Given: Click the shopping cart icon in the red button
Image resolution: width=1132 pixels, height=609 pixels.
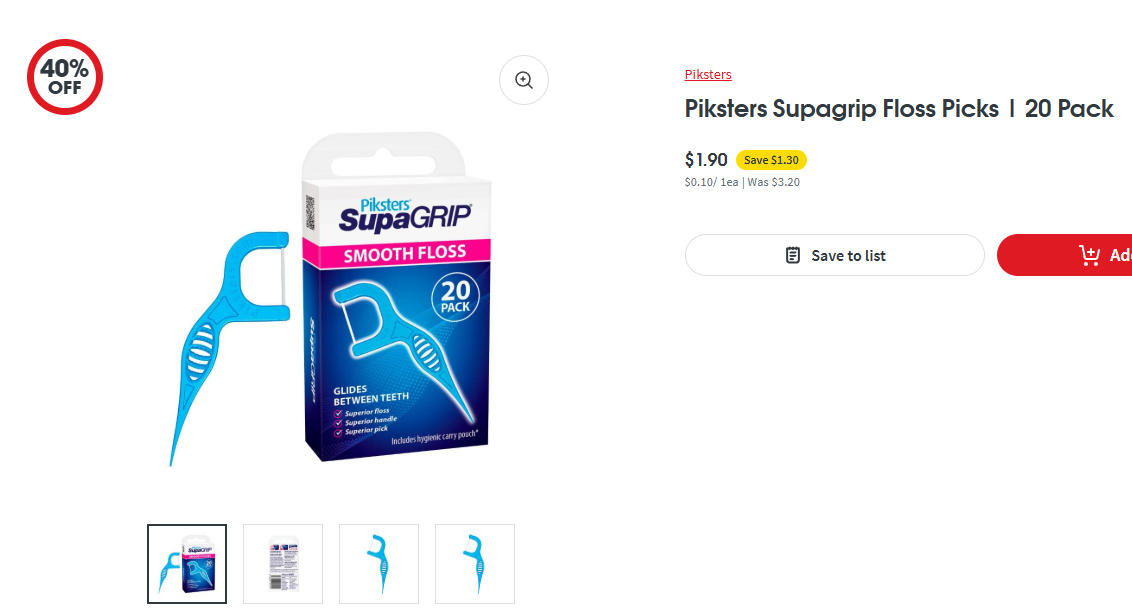Looking at the screenshot, I should click(x=1089, y=255).
